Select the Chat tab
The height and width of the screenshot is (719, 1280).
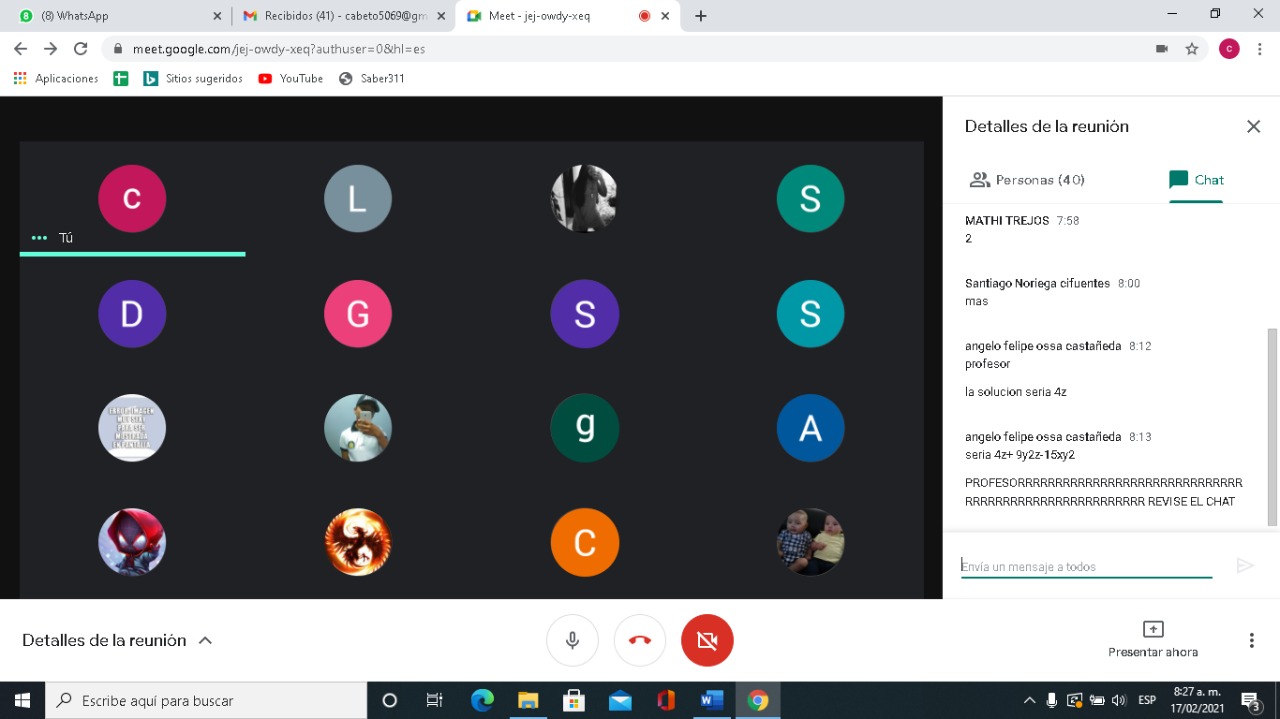point(1196,180)
